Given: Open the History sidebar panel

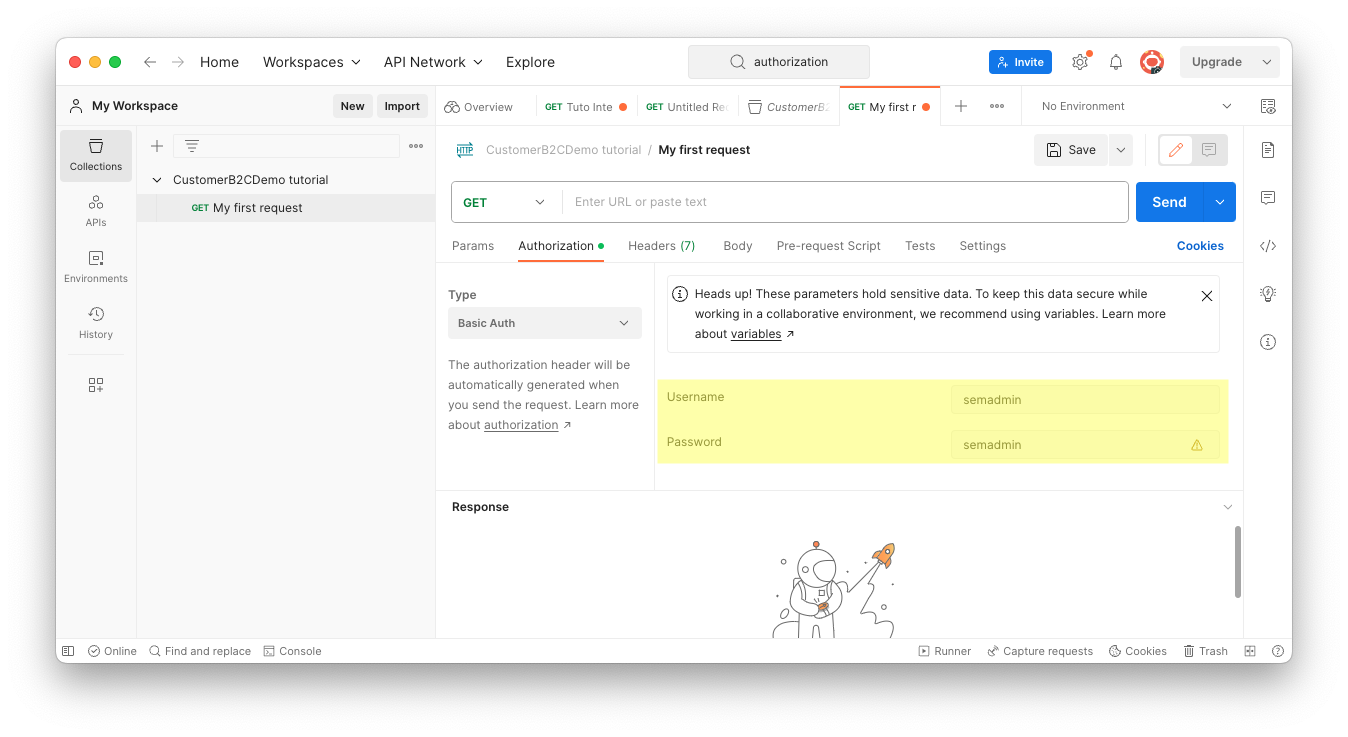Looking at the screenshot, I should [x=96, y=323].
